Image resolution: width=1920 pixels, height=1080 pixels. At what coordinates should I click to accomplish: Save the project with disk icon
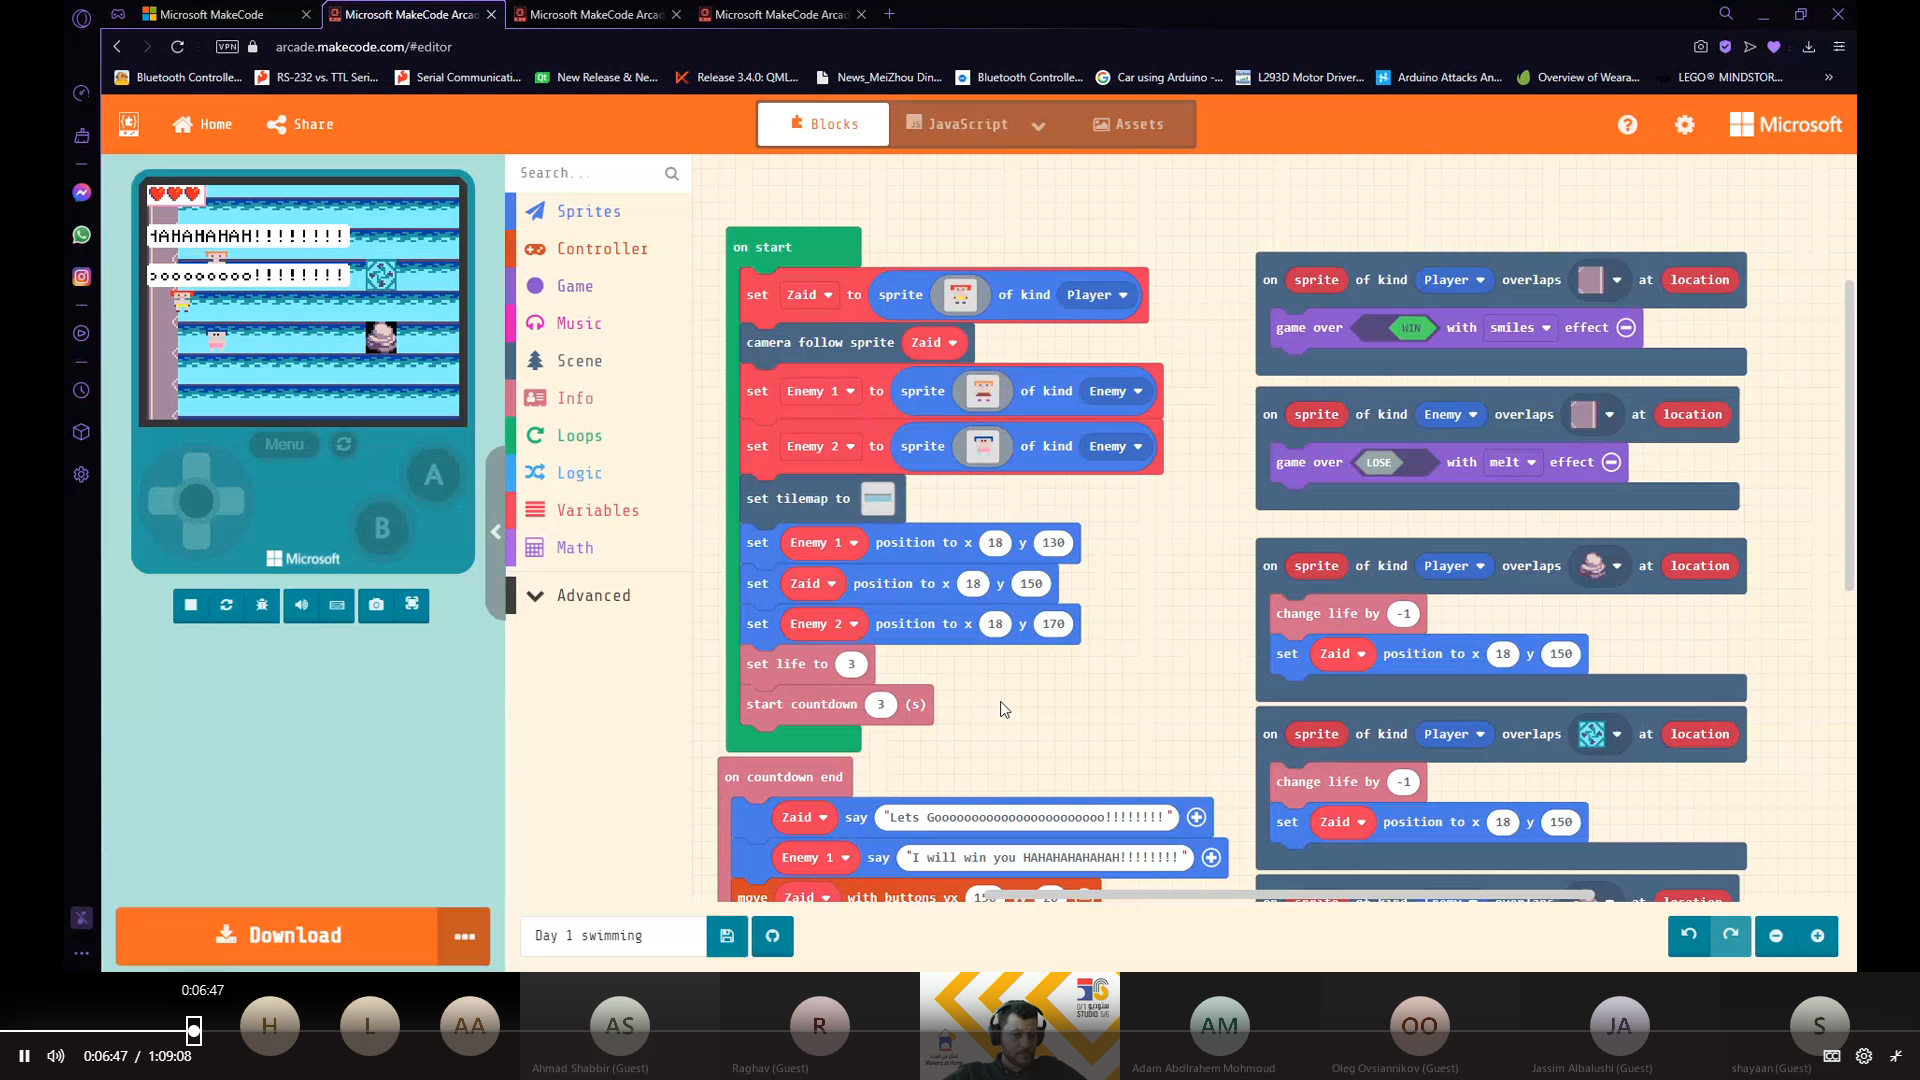(x=727, y=936)
